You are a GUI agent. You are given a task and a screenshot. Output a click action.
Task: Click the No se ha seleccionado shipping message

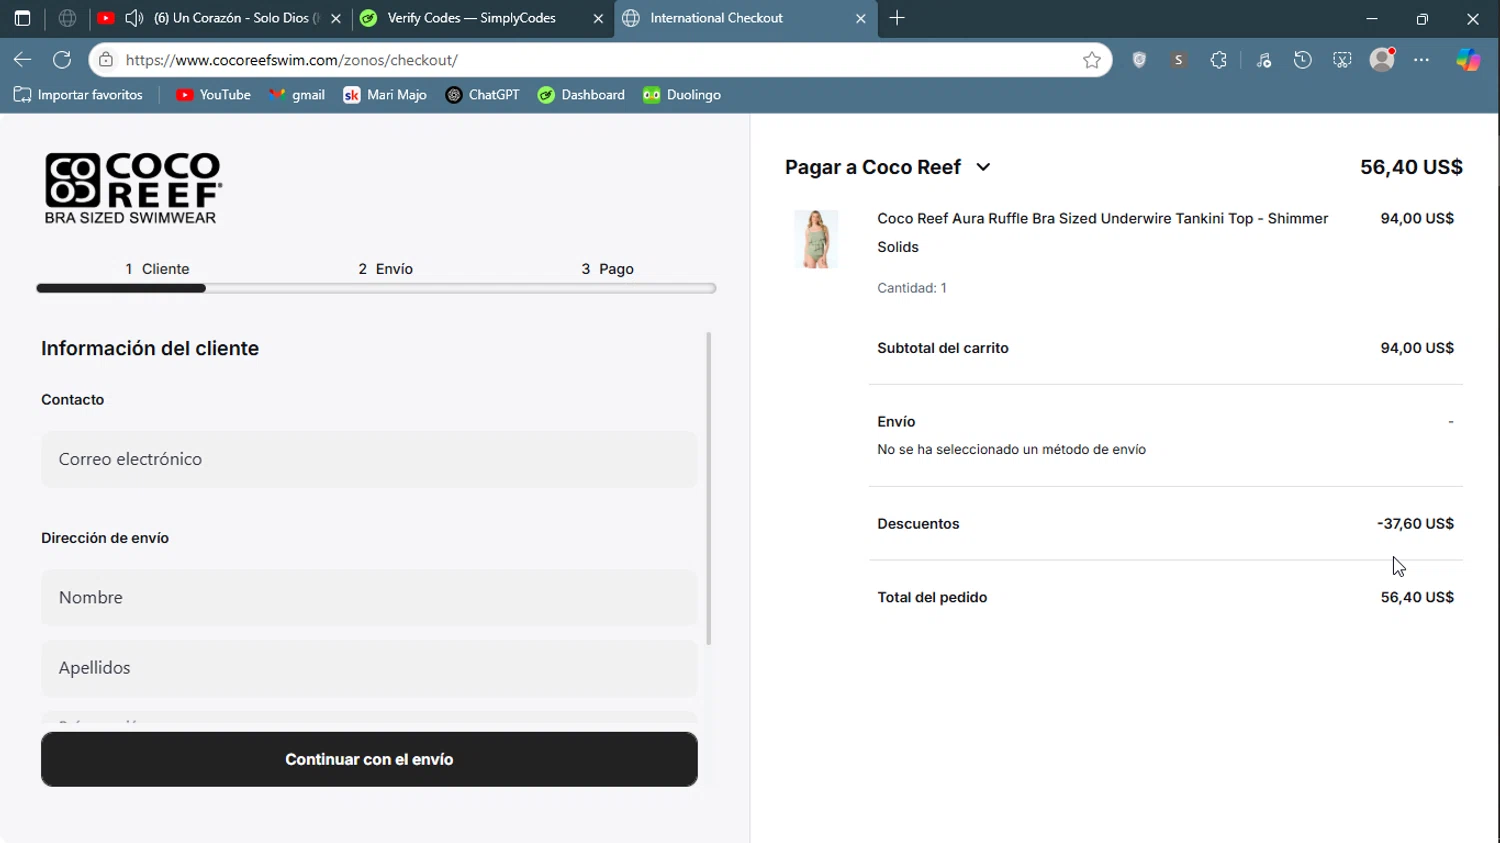tap(1011, 450)
